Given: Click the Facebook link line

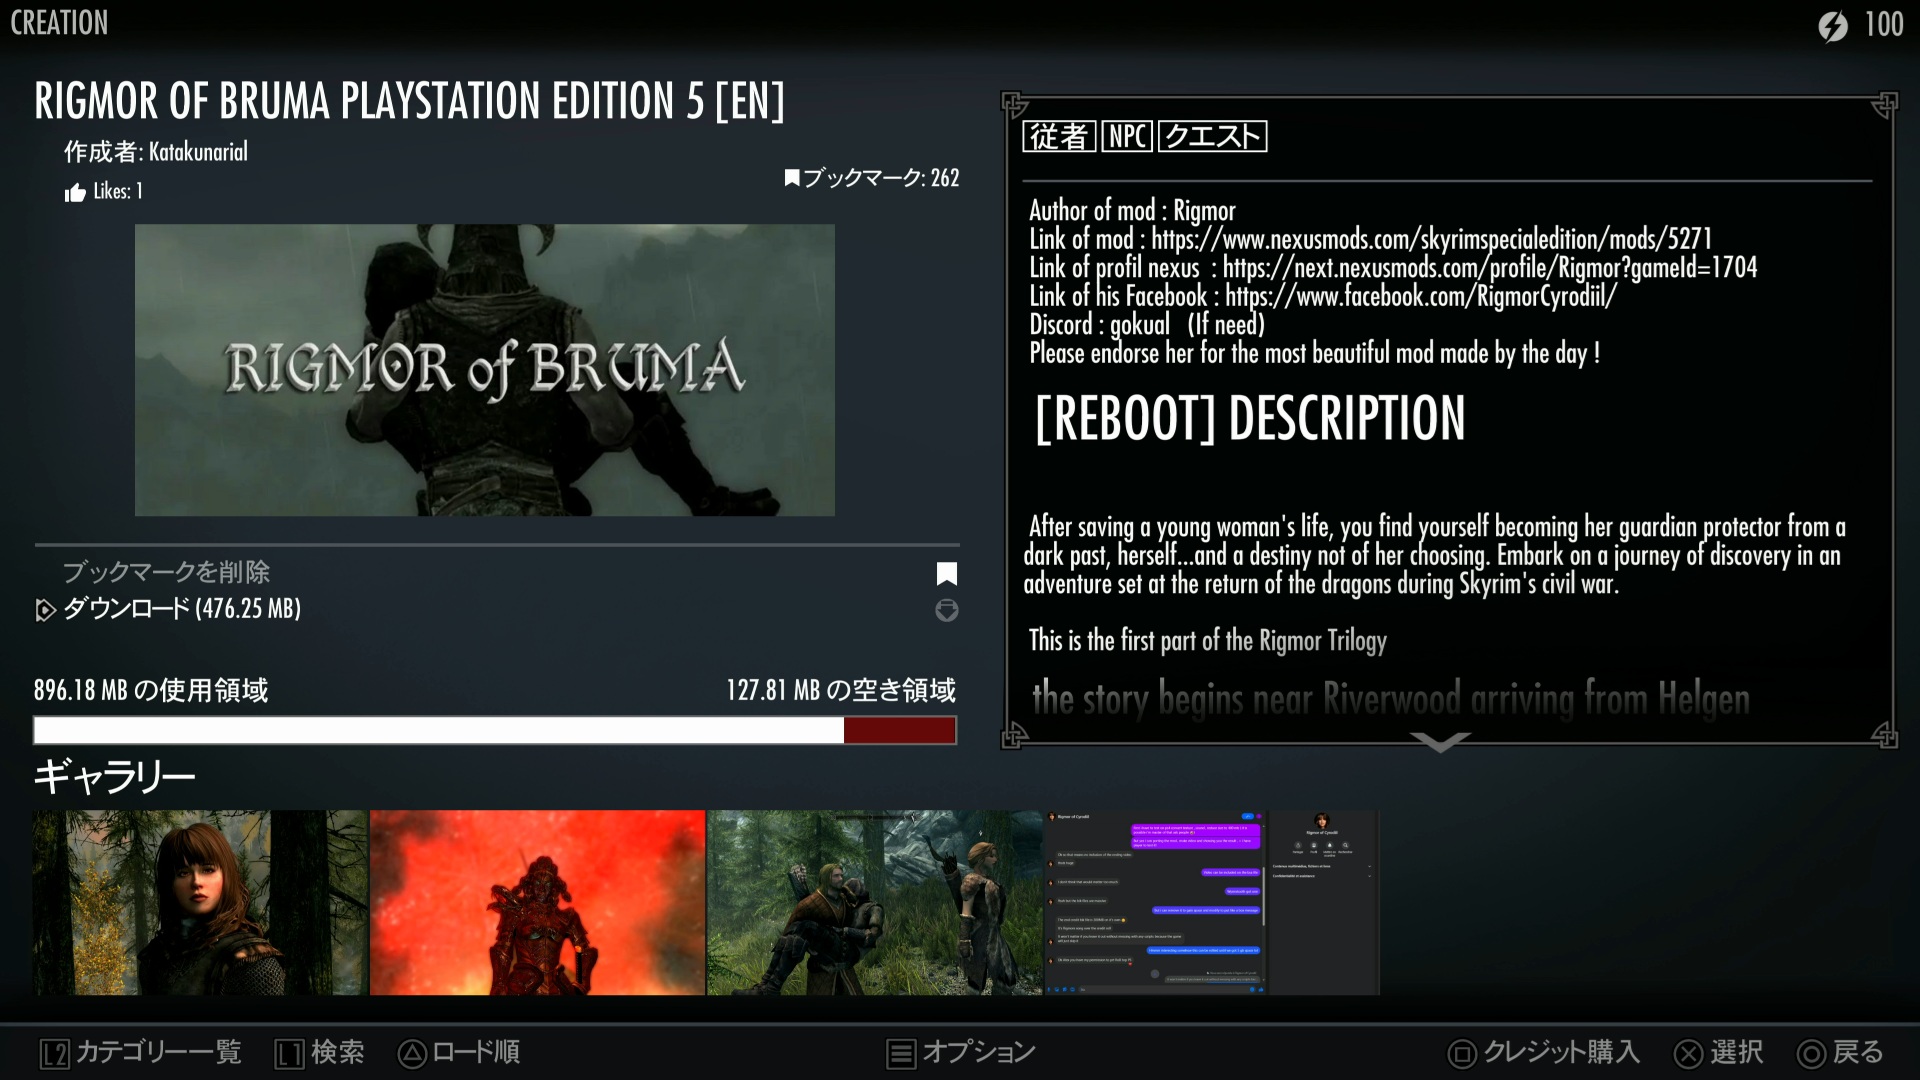Looking at the screenshot, I should (1323, 296).
